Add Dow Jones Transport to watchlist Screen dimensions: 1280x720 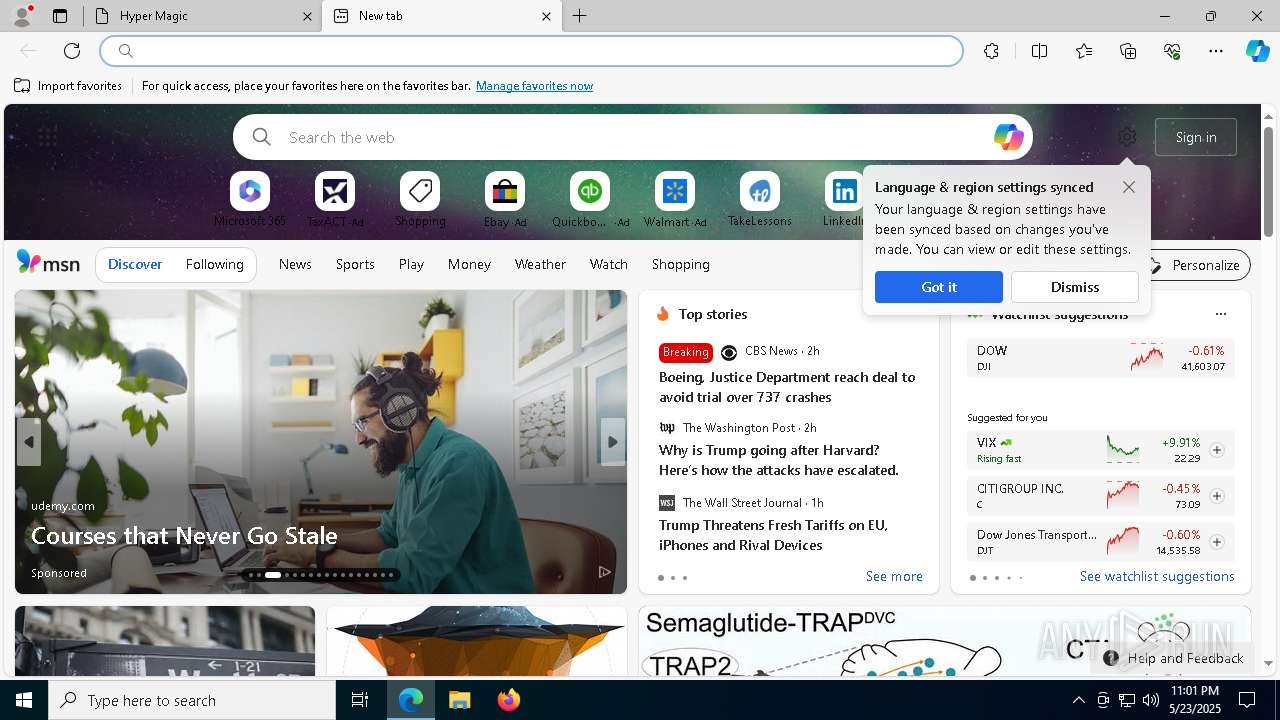1217,542
